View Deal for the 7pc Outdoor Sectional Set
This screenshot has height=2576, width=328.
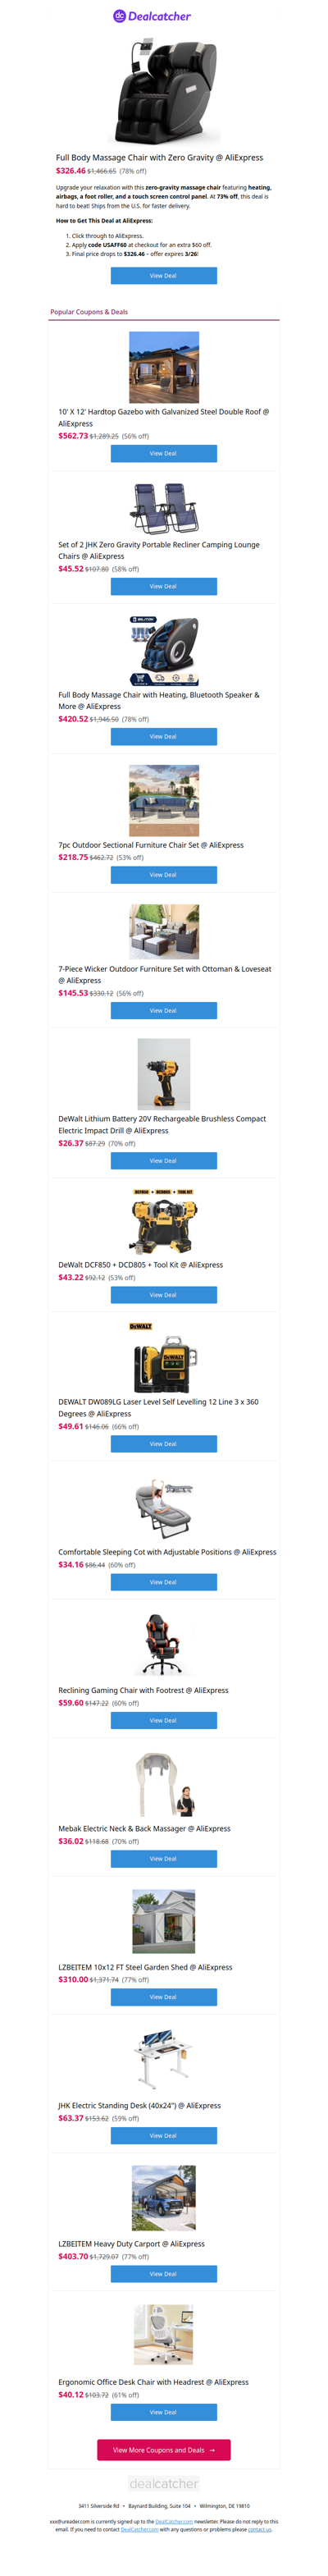pos(164,875)
